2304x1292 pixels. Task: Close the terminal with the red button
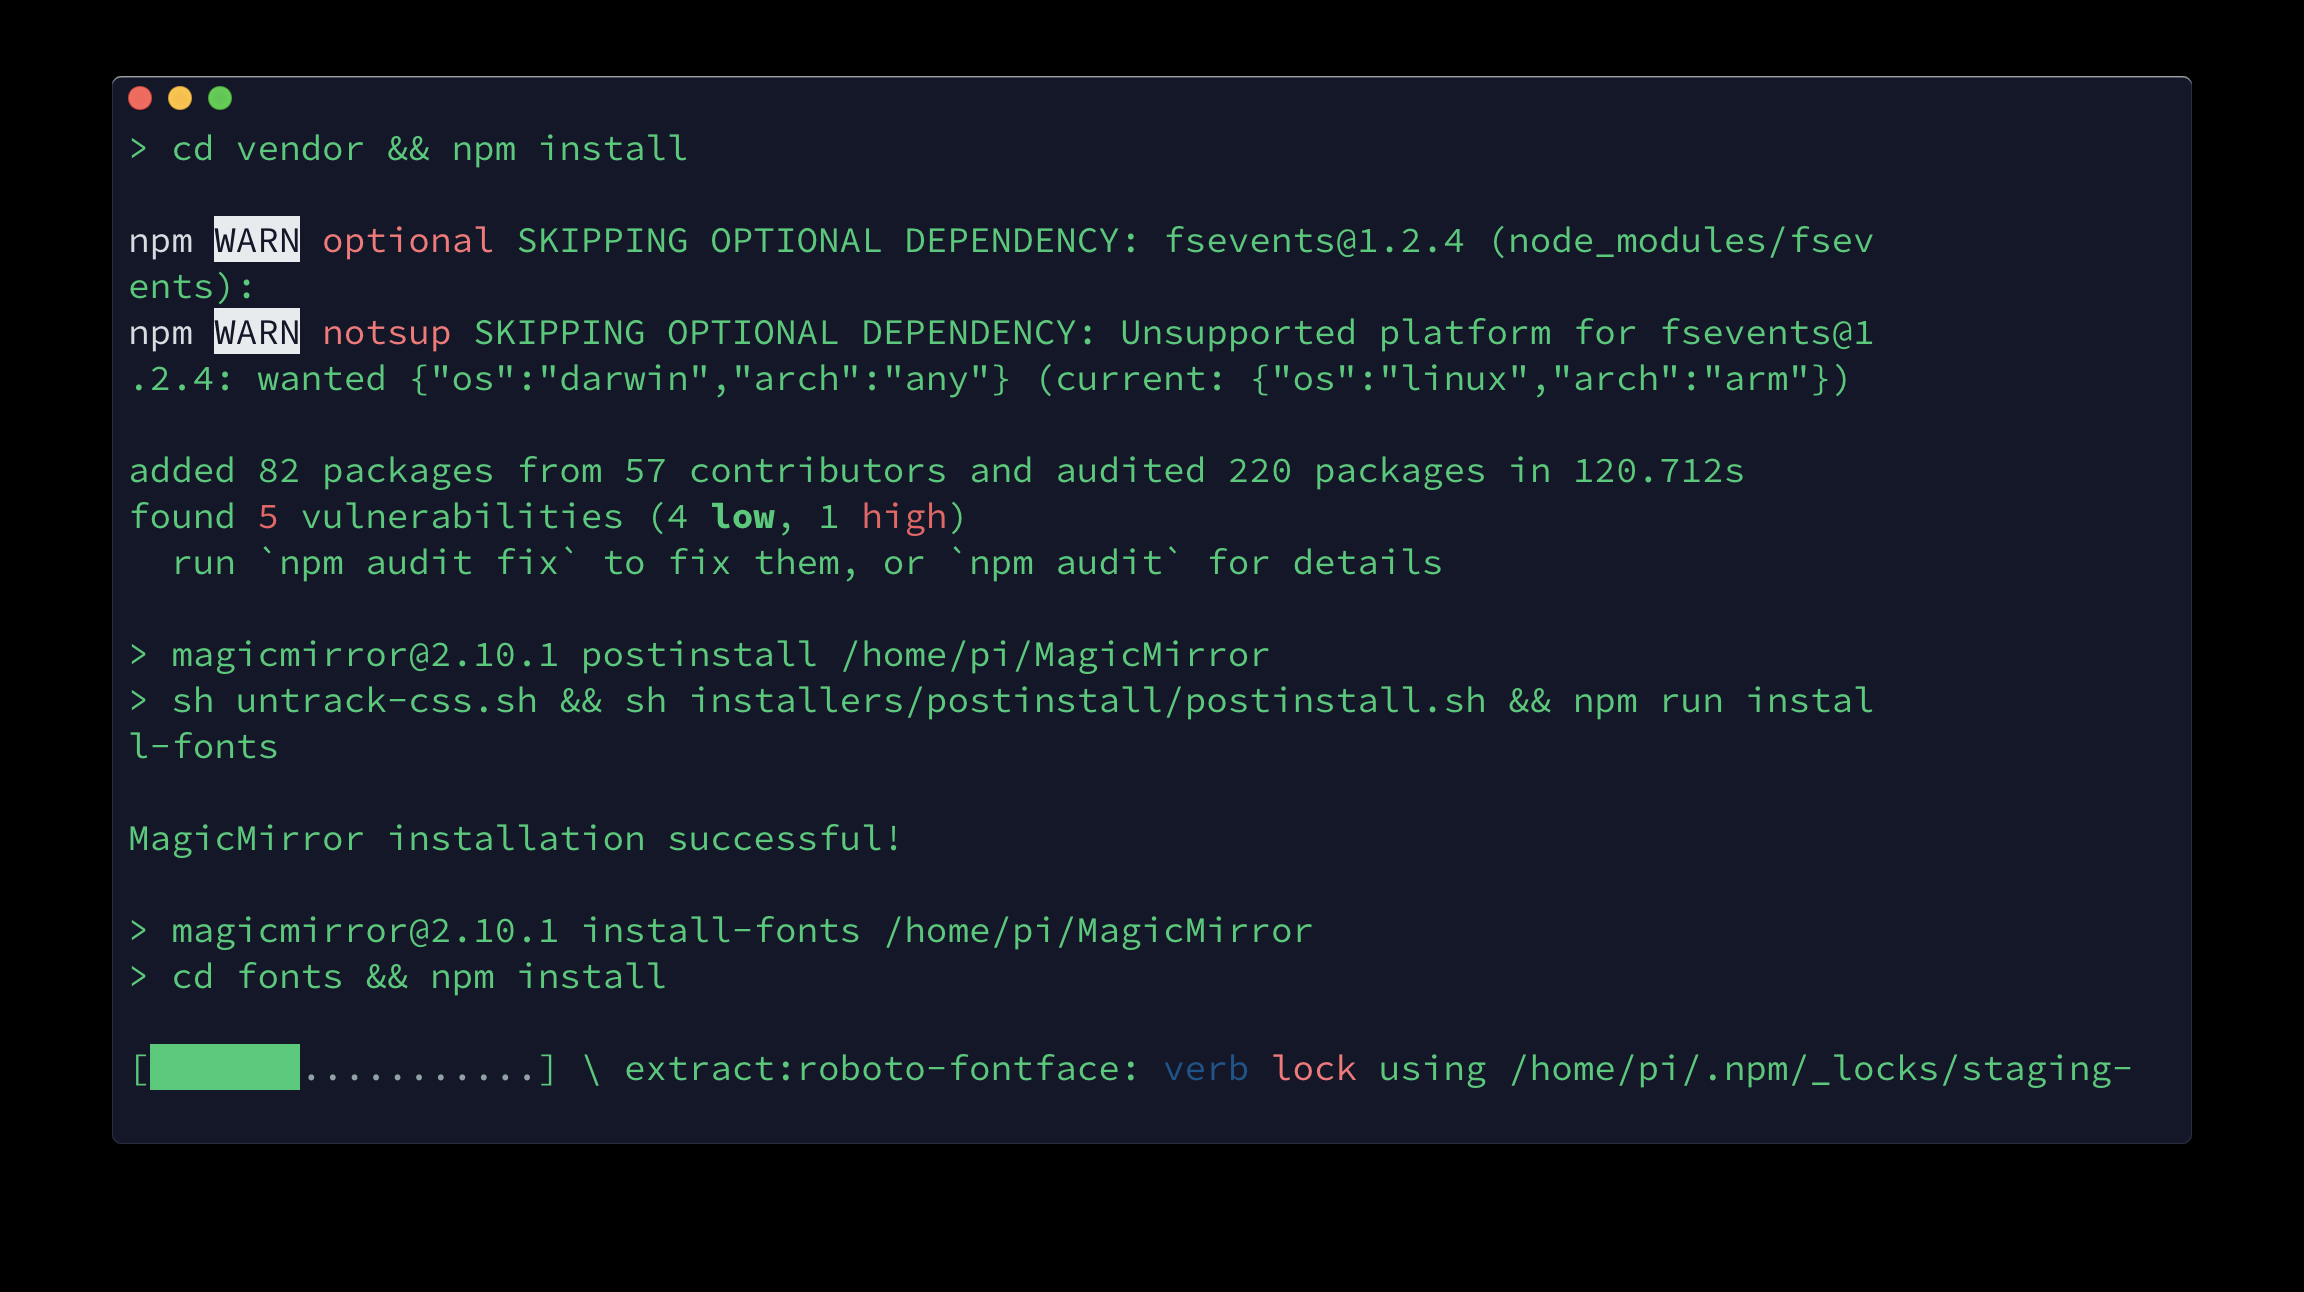(x=140, y=98)
